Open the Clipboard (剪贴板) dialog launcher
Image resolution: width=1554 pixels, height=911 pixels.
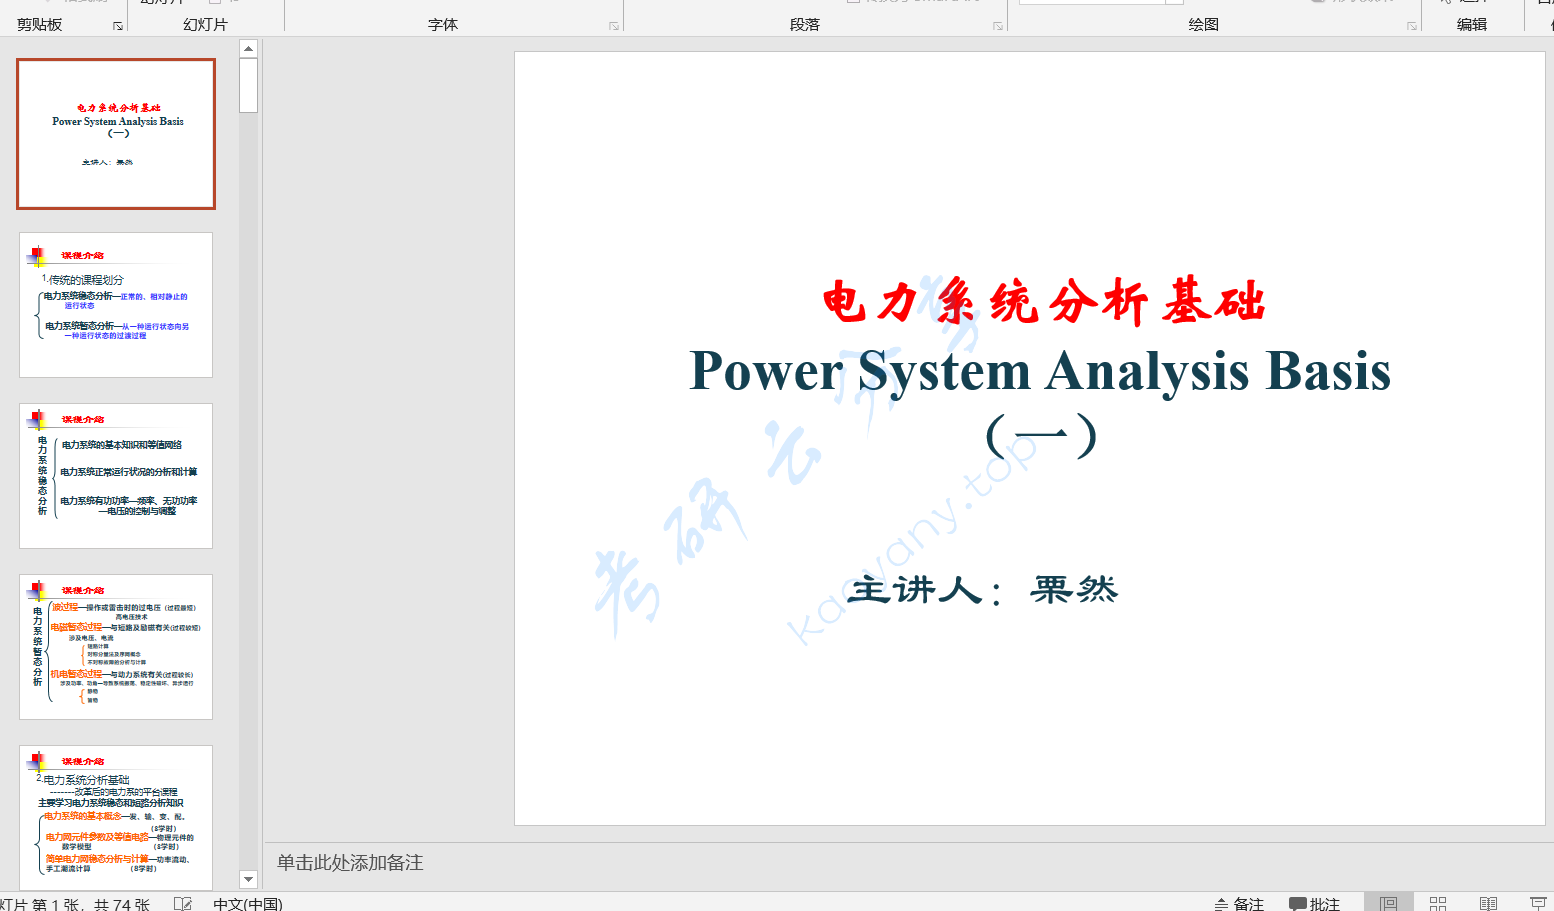[x=118, y=26]
